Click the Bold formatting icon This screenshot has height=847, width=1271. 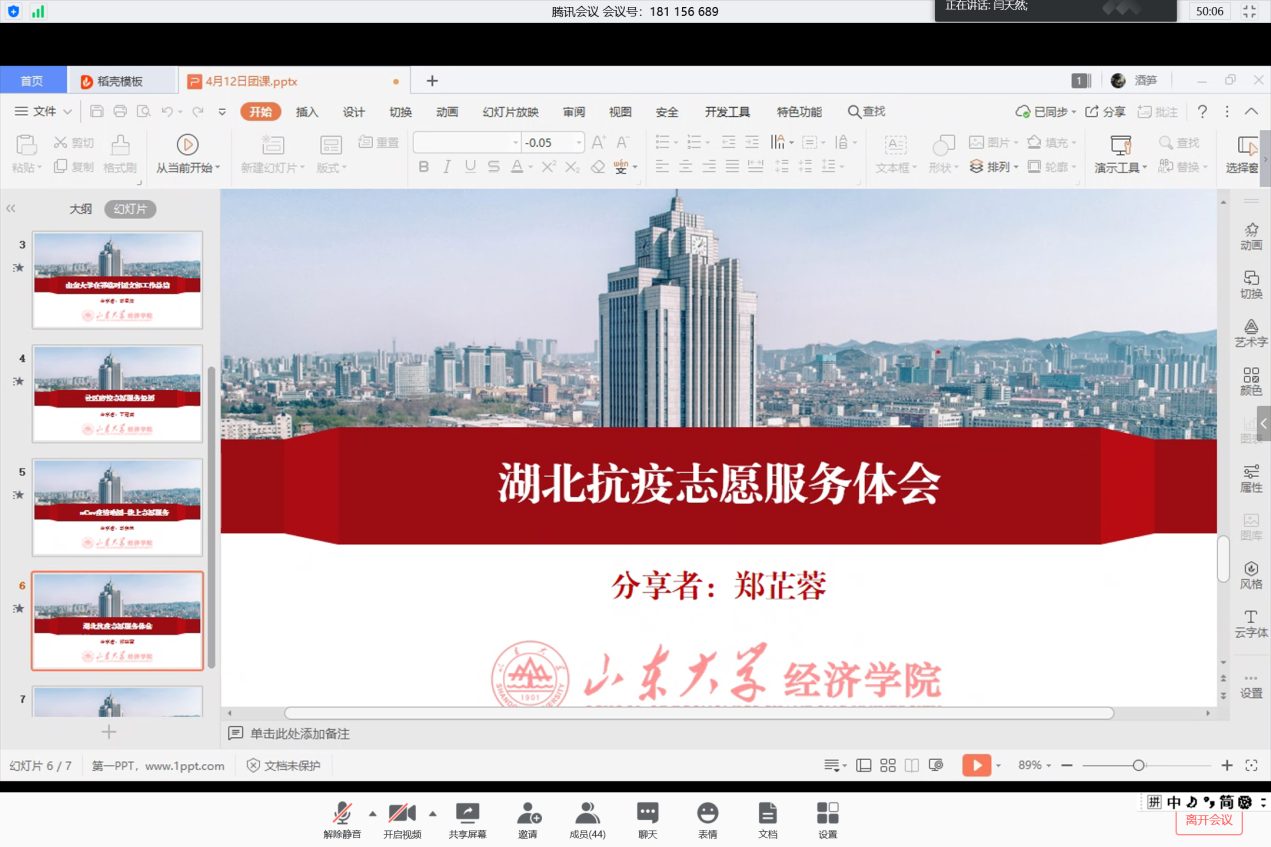click(x=424, y=168)
